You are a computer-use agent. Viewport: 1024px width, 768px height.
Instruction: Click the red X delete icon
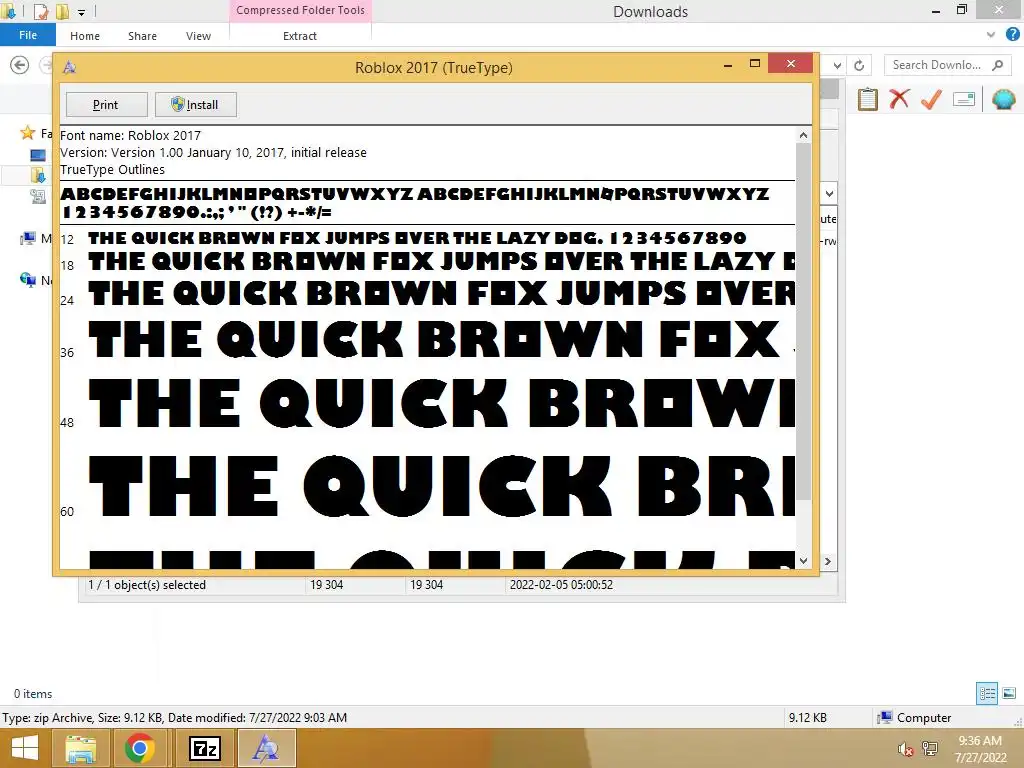click(899, 99)
